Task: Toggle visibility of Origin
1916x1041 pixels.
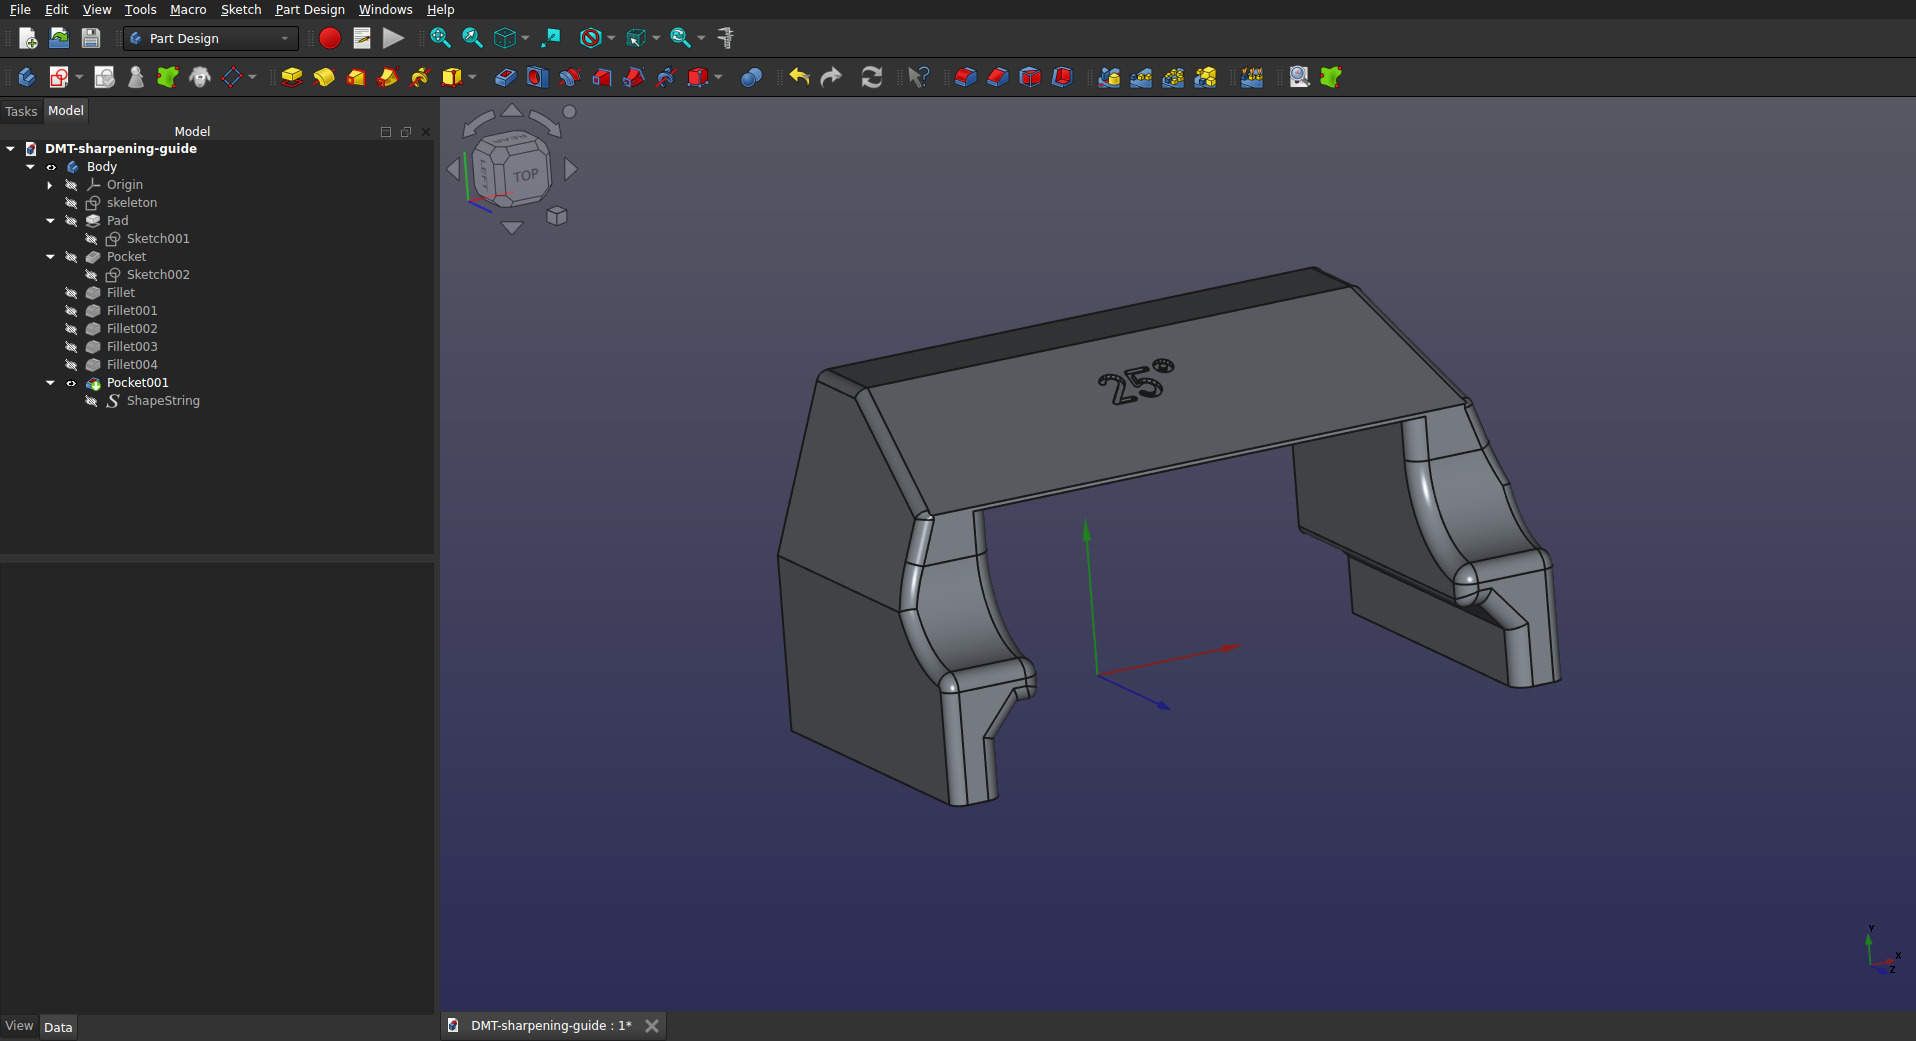Action: coord(71,185)
